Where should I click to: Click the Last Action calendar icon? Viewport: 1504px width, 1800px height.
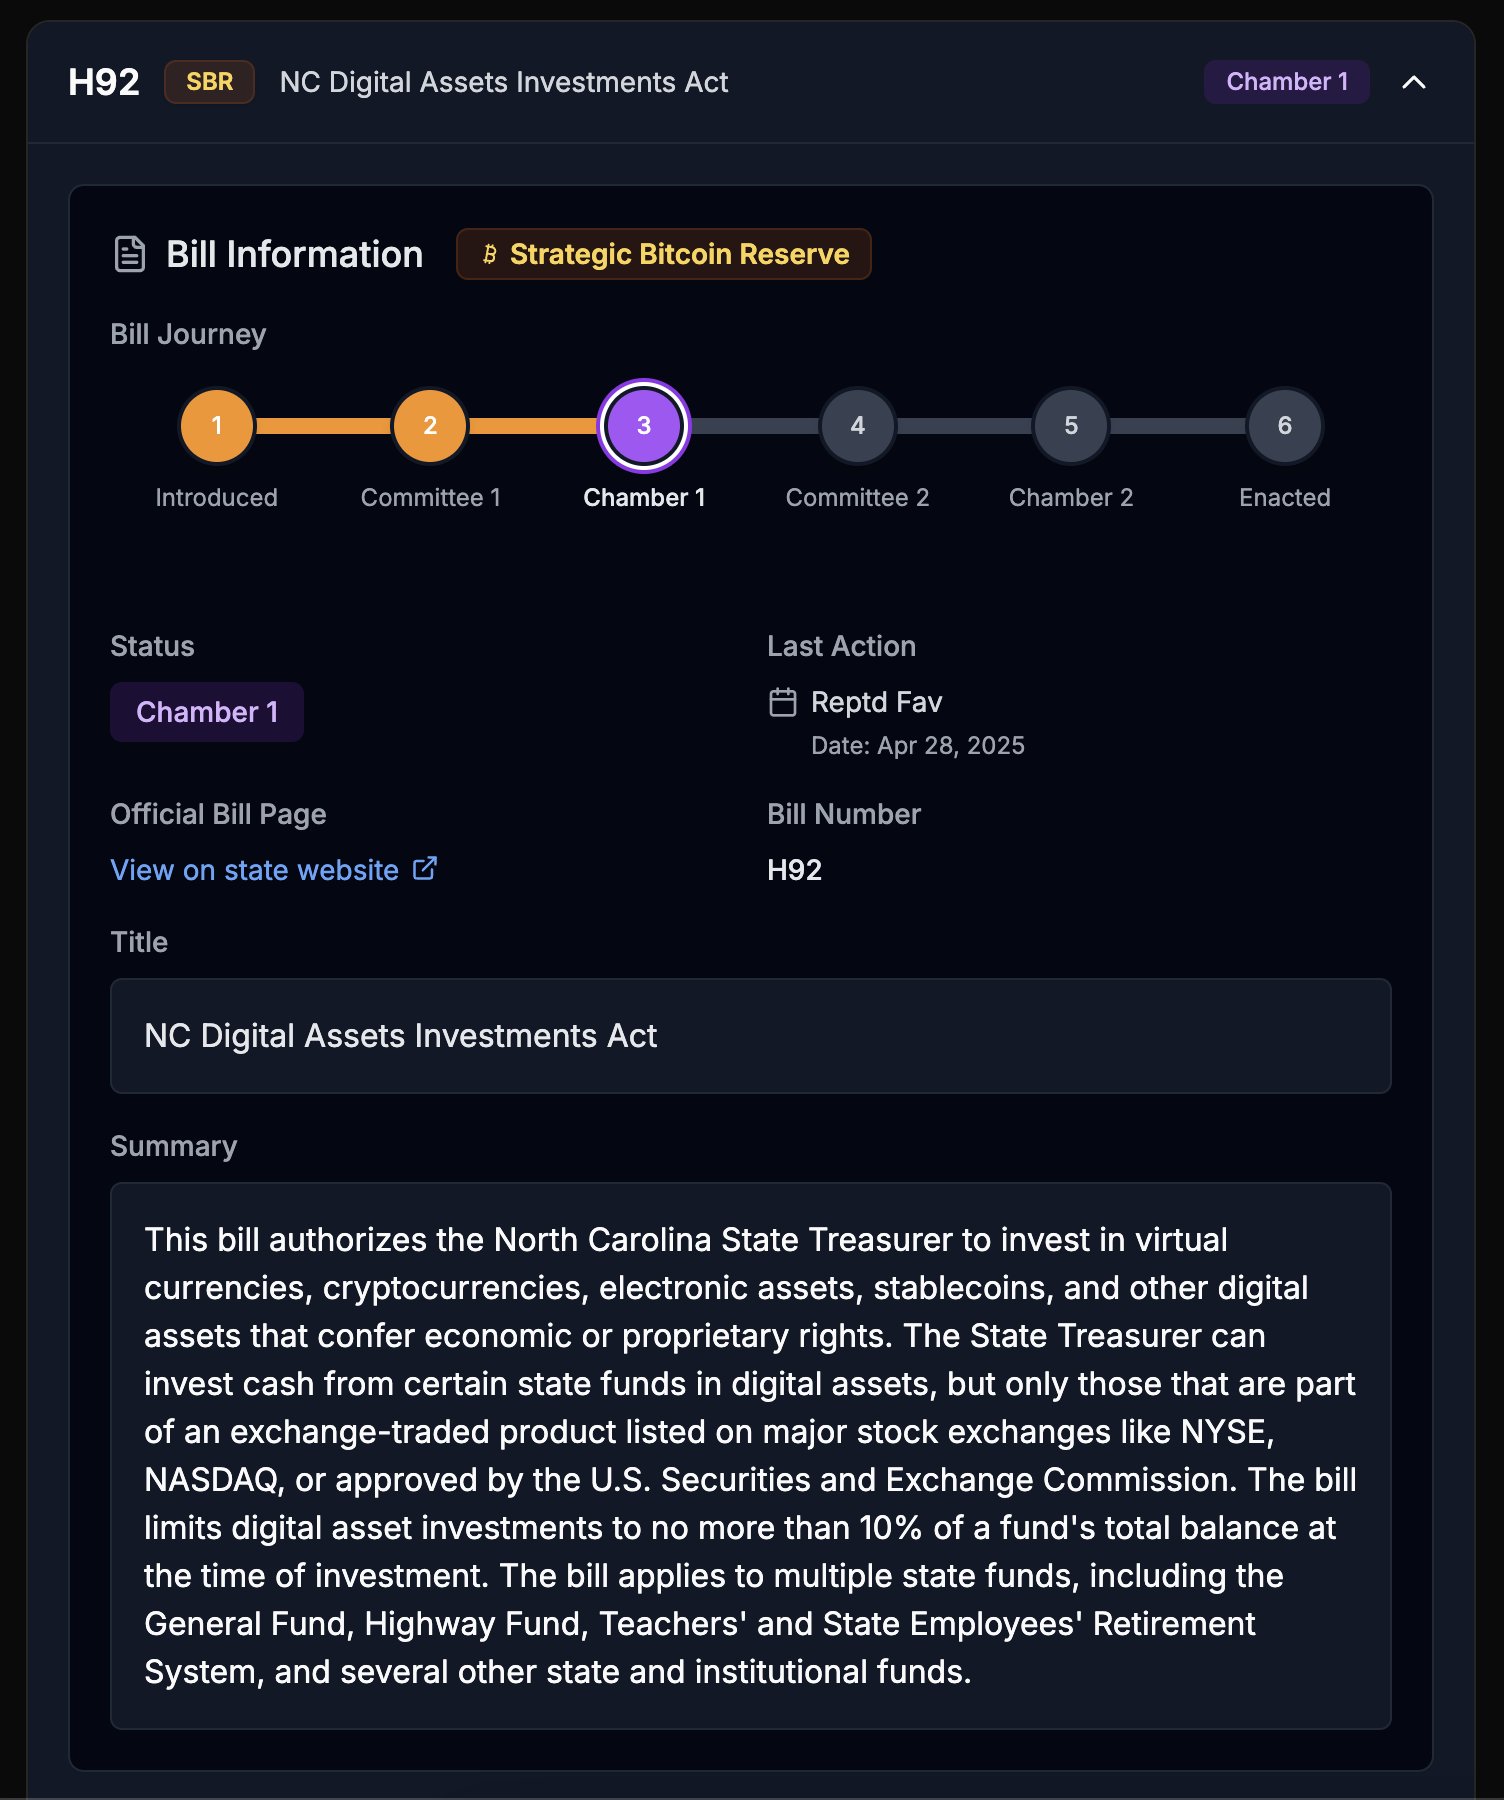point(782,702)
